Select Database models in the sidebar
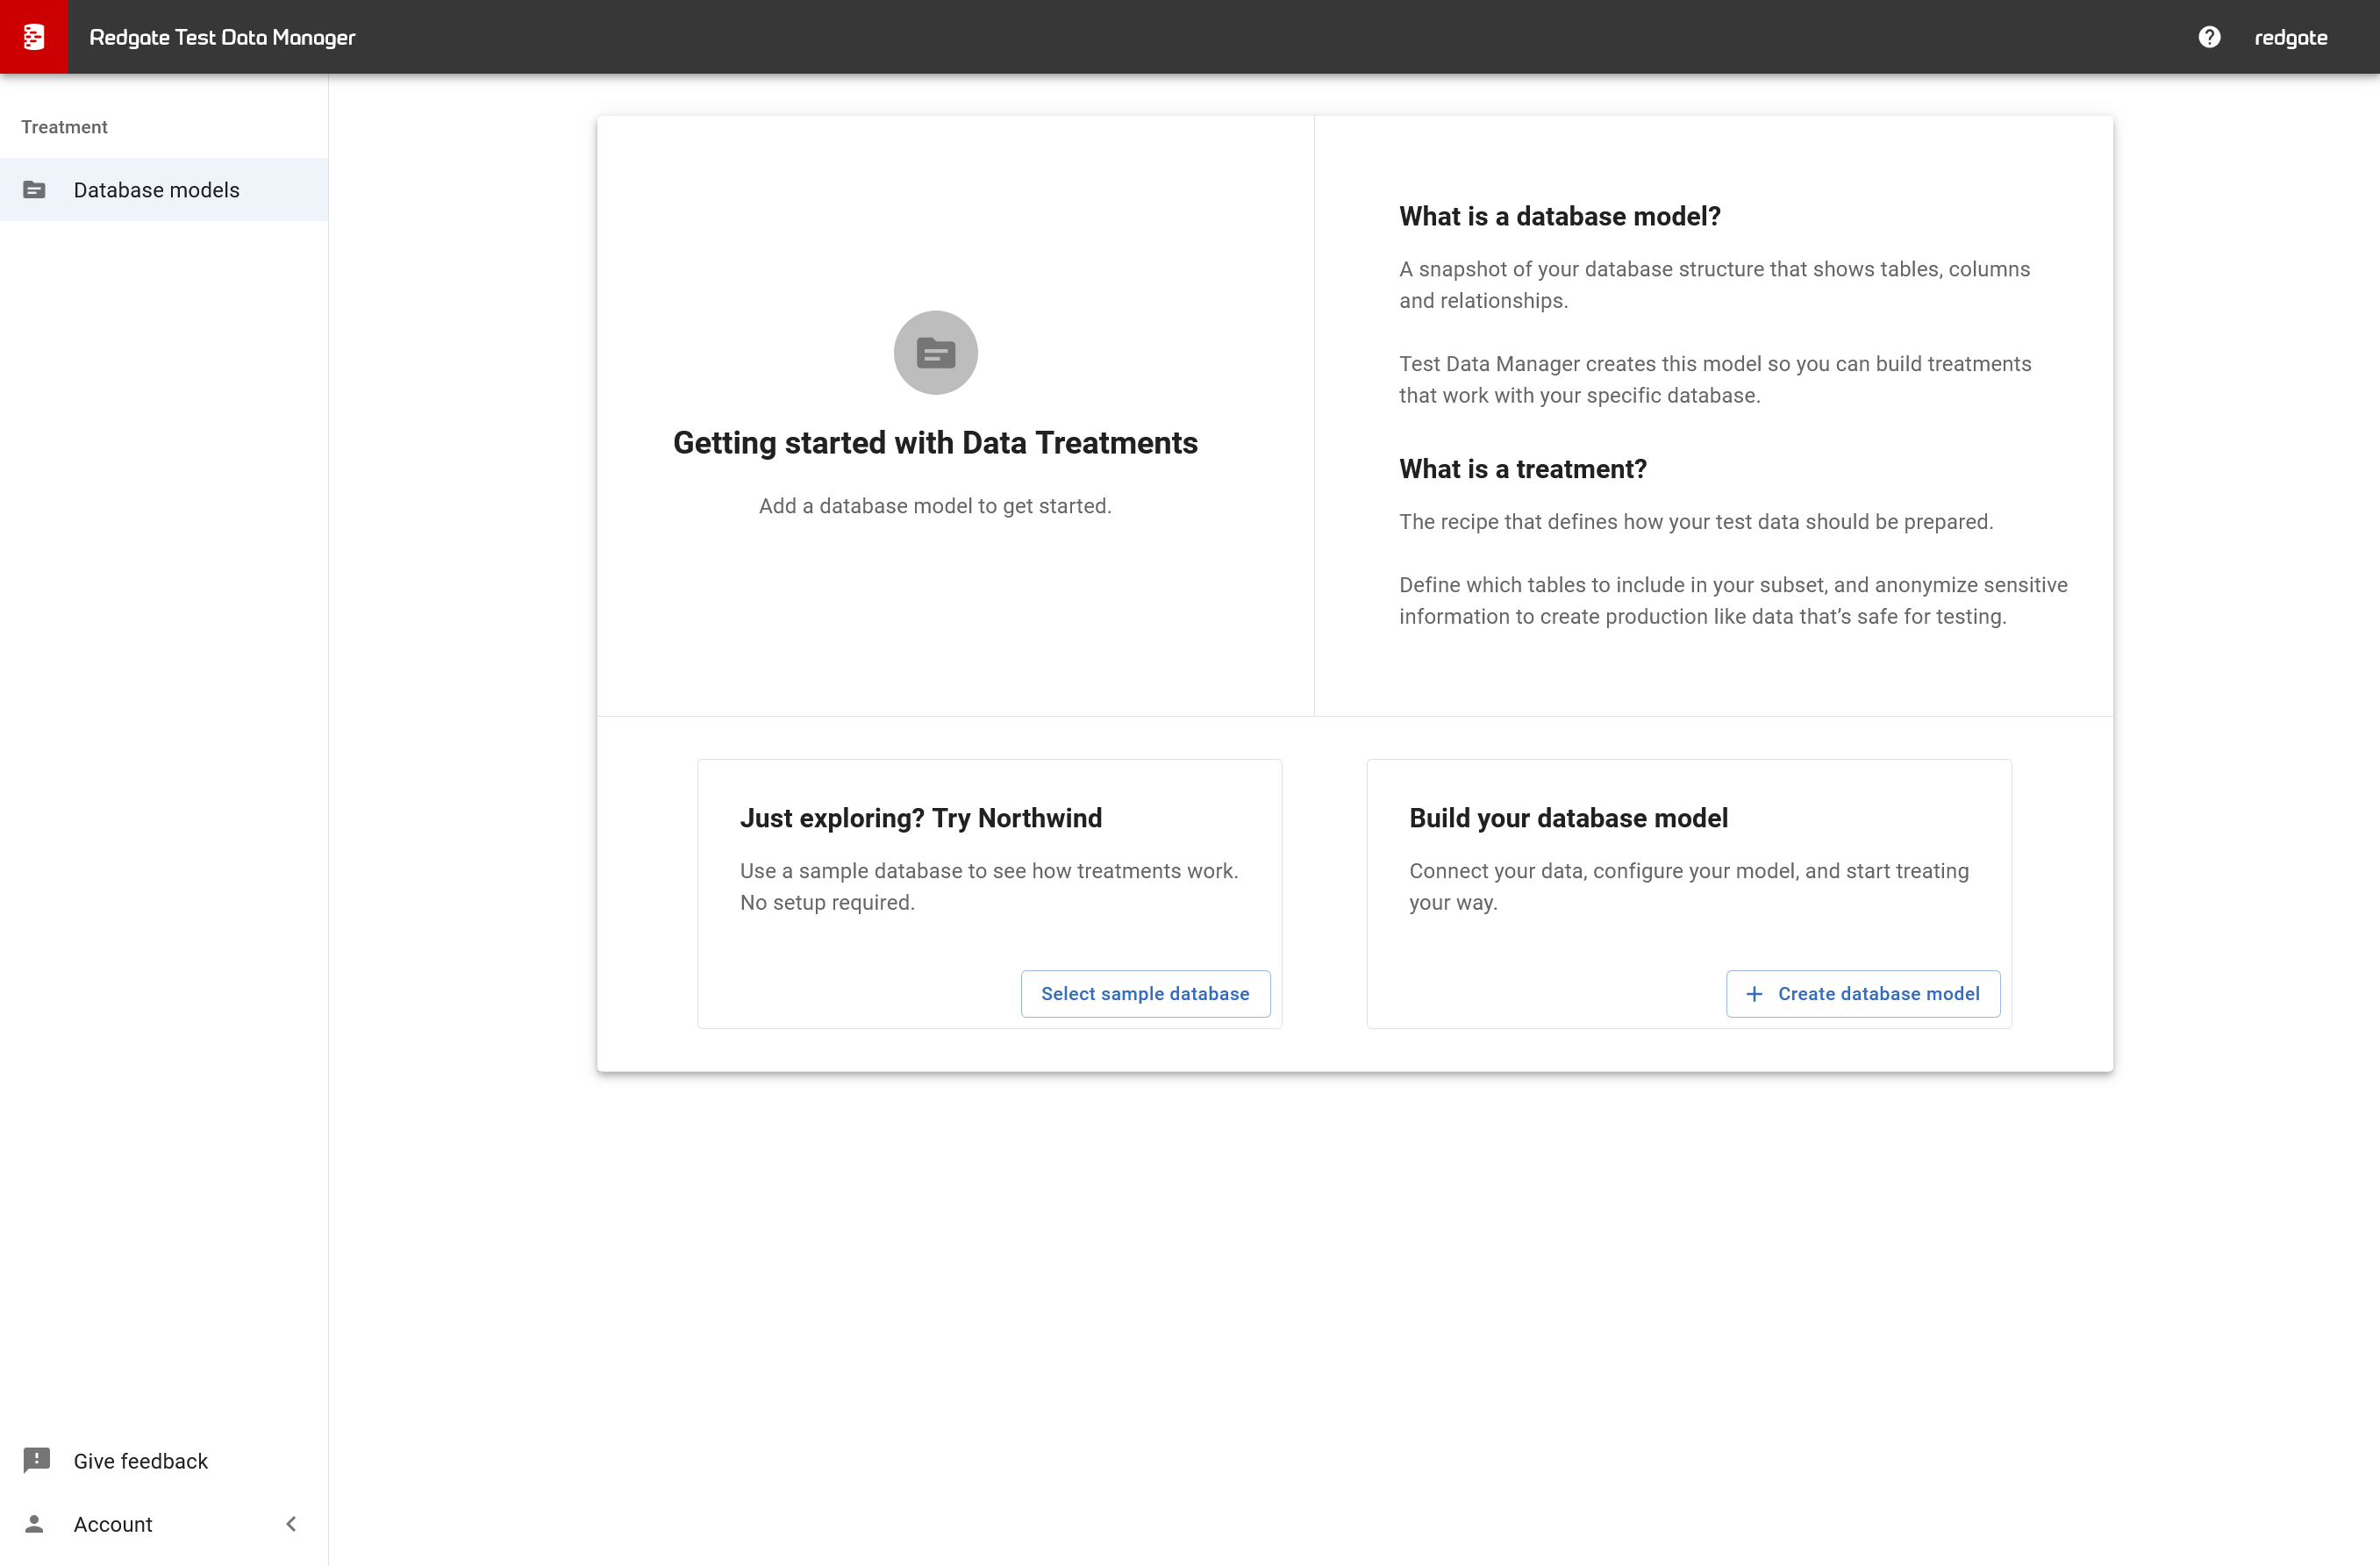This screenshot has height=1566, width=2380. [156, 189]
